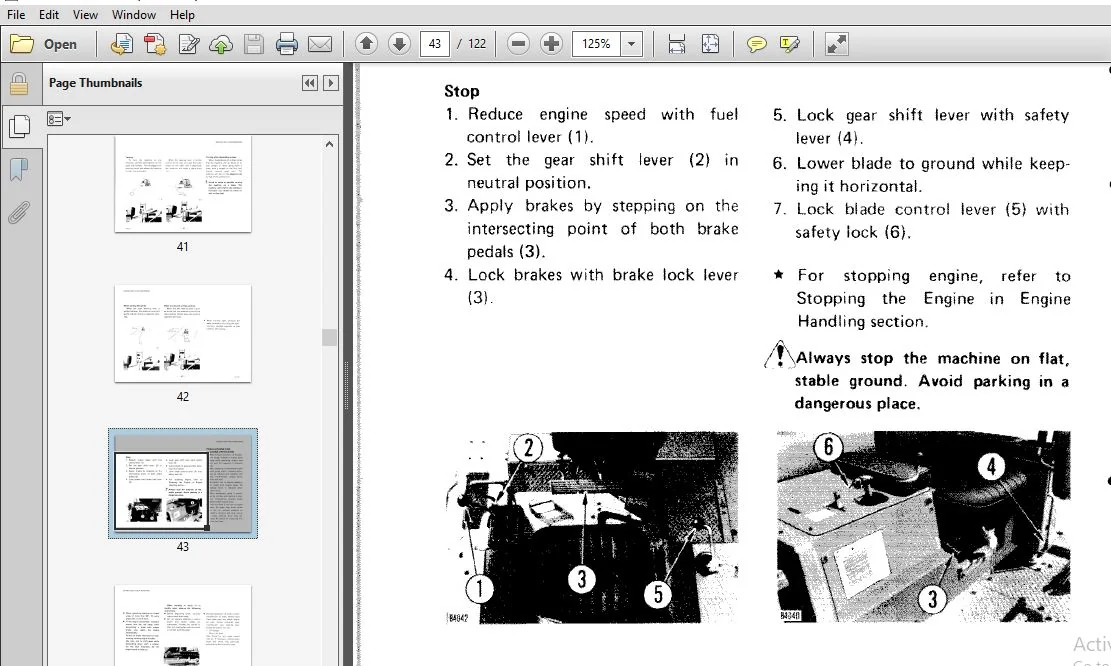
Task: Collapse the panel with double-left arrow
Action: [x=310, y=83]
